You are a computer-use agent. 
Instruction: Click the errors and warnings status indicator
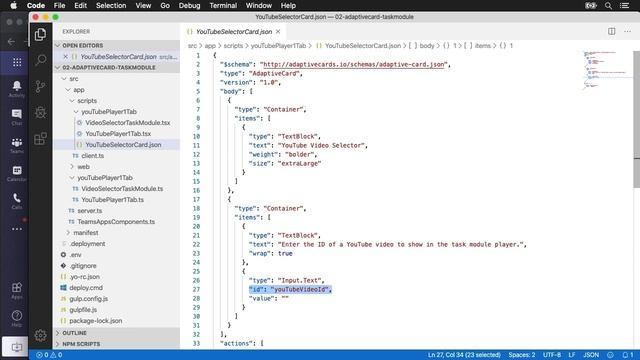(49, 355)
